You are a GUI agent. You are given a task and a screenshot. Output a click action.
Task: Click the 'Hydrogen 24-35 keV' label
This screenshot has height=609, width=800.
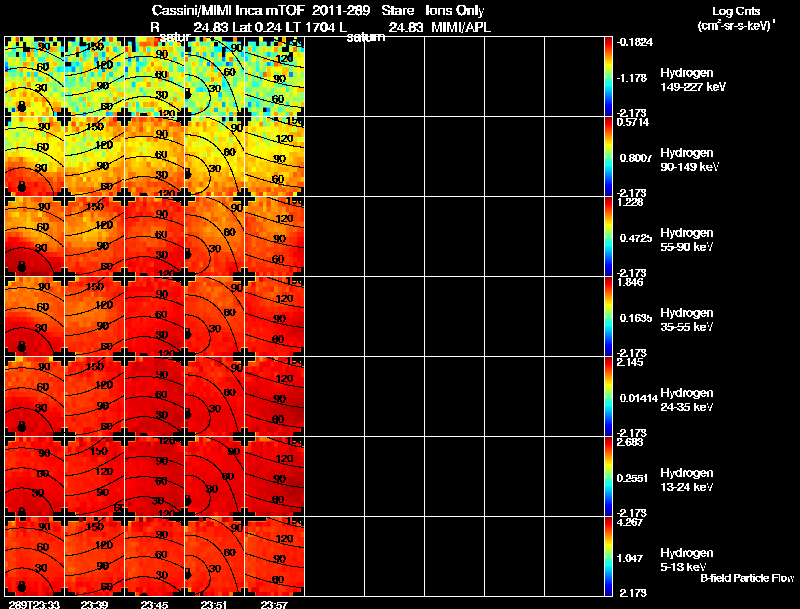click(x=687, y=400)
